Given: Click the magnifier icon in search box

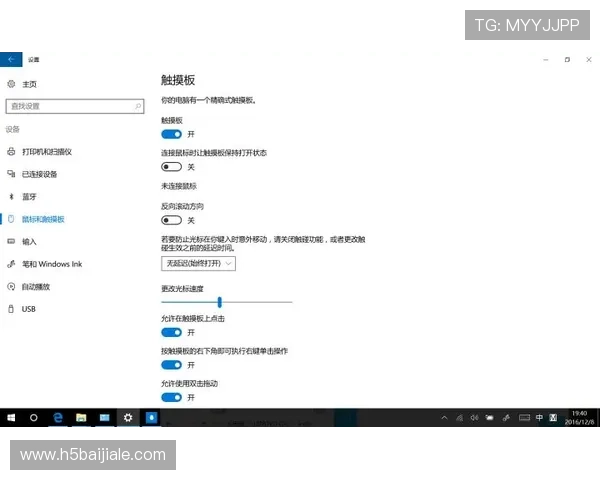Looking at the screenshot, I should point(138,106).
